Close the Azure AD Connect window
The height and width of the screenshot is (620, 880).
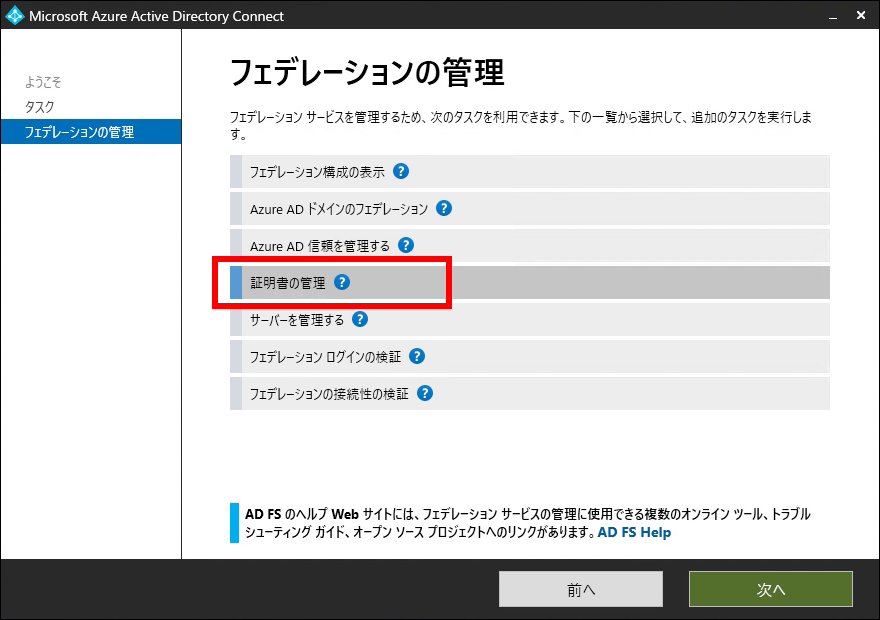click(861, 16)
